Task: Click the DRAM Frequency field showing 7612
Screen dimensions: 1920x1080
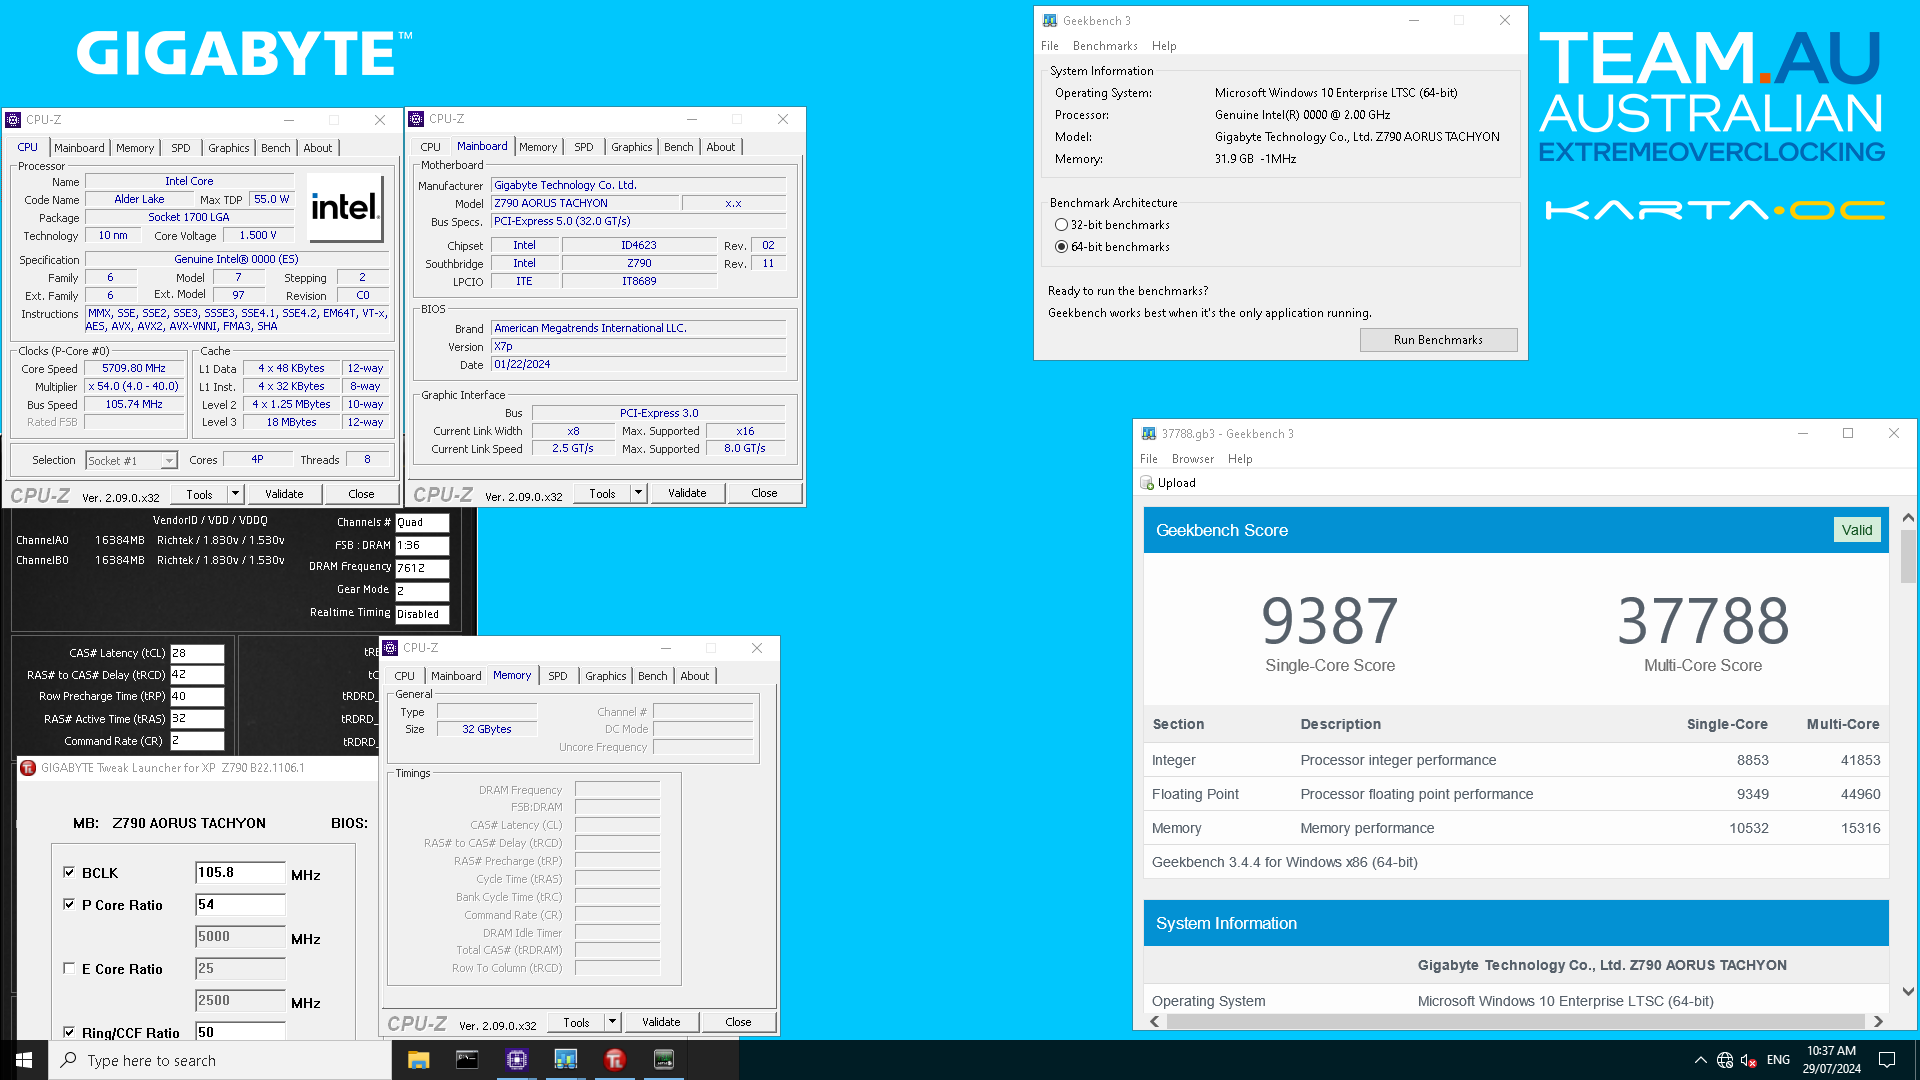Action: pos(422,568)
